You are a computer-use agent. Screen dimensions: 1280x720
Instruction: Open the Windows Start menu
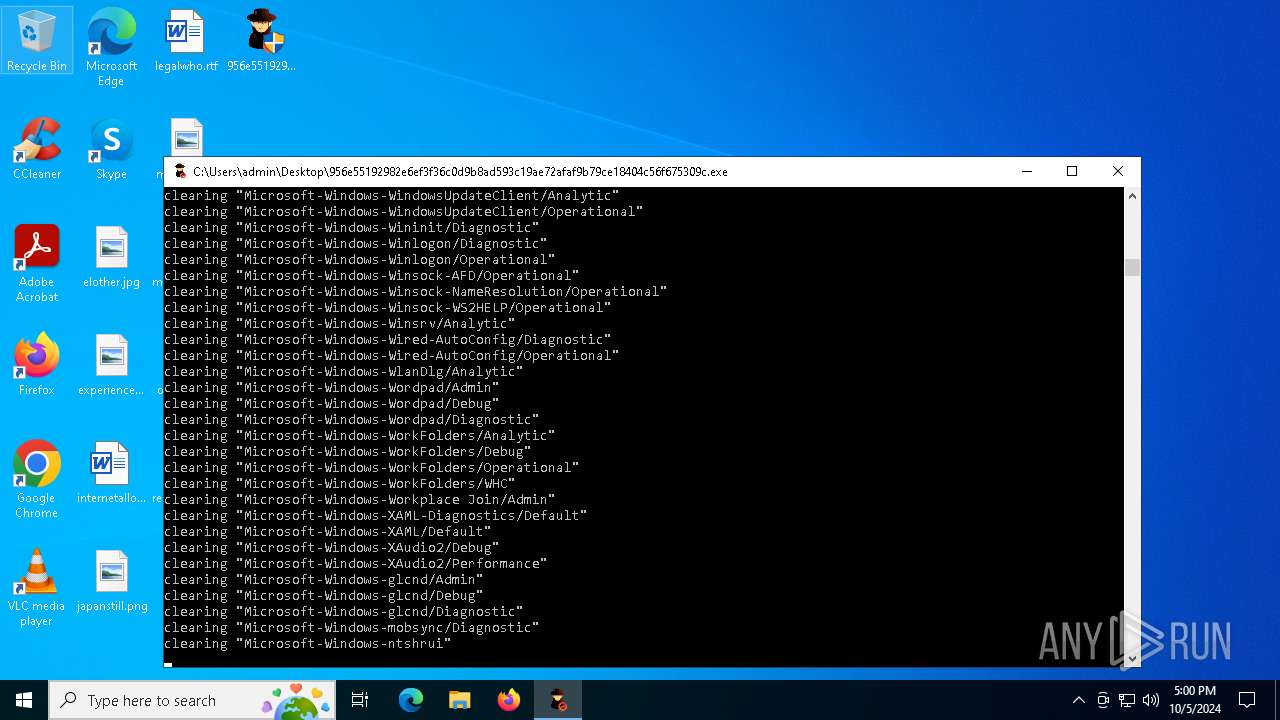pyautogui.click(x=24, y=700)
